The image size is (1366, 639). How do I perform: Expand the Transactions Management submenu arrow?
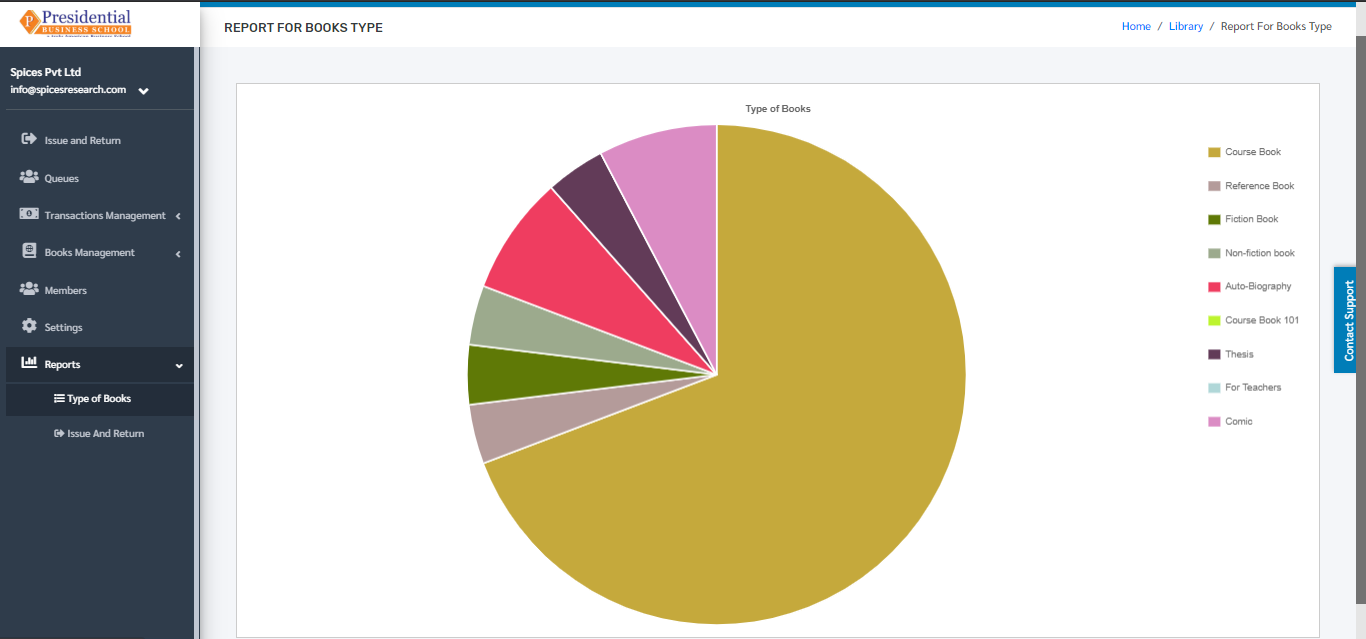point(178,216)
